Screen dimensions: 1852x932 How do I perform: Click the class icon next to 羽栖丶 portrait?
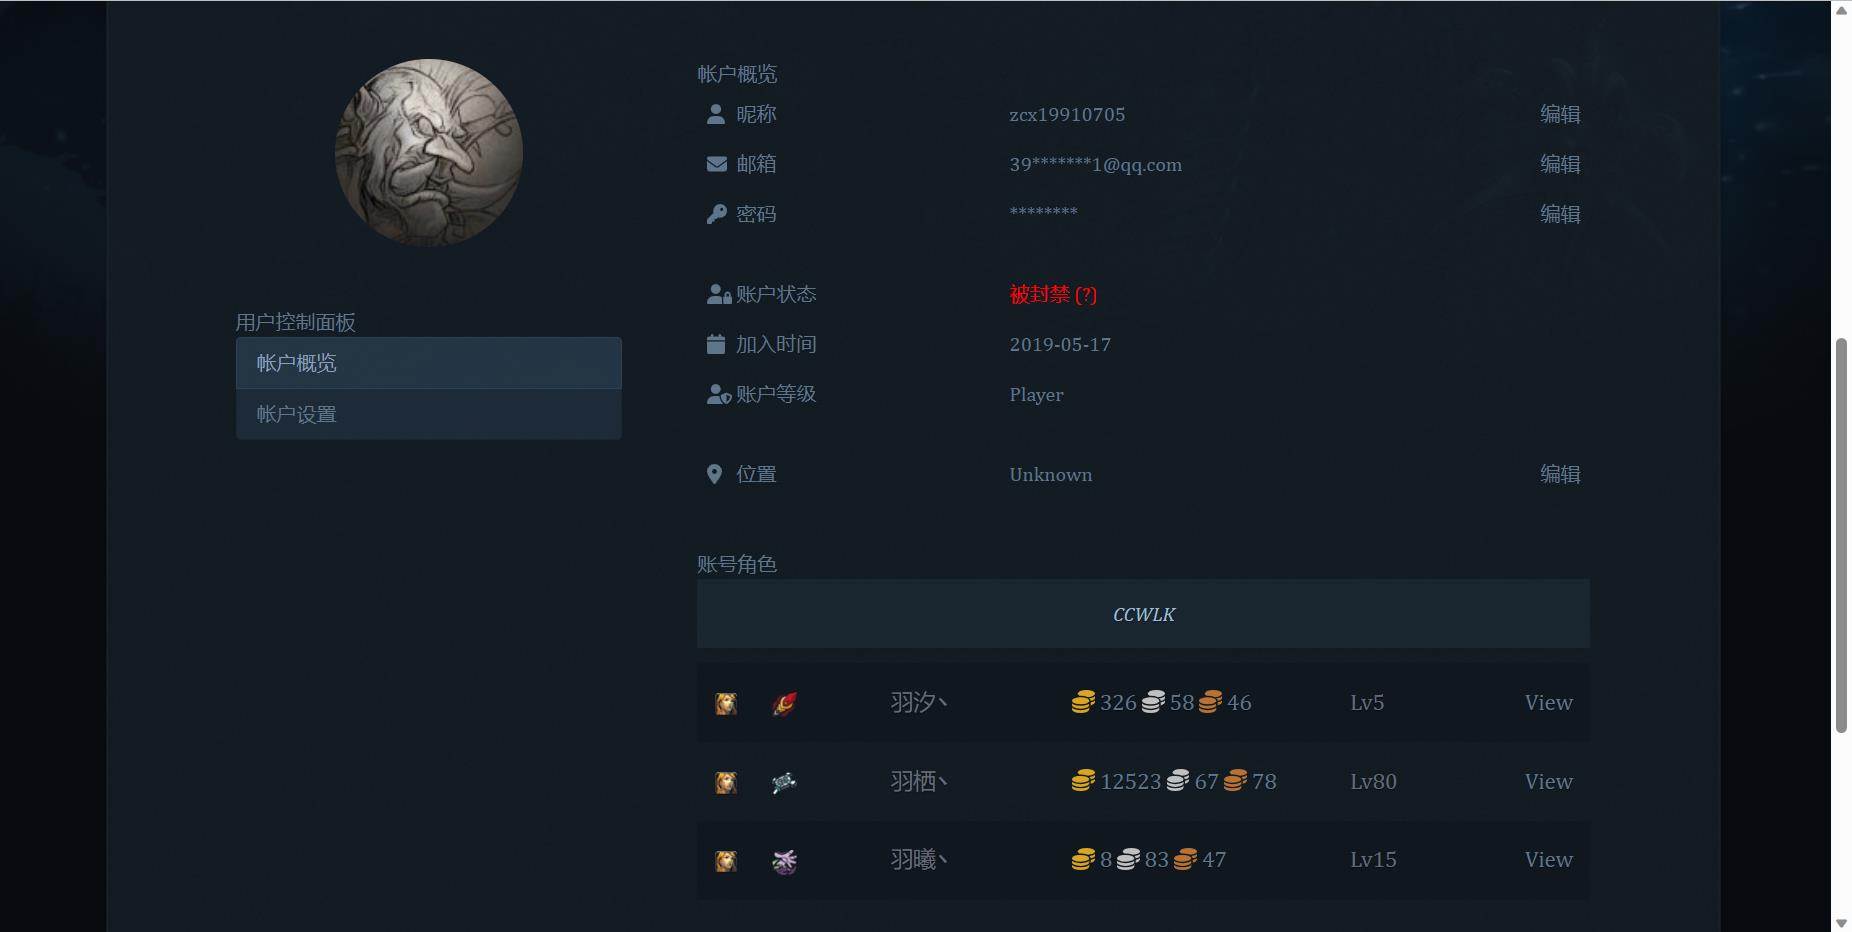785,781
